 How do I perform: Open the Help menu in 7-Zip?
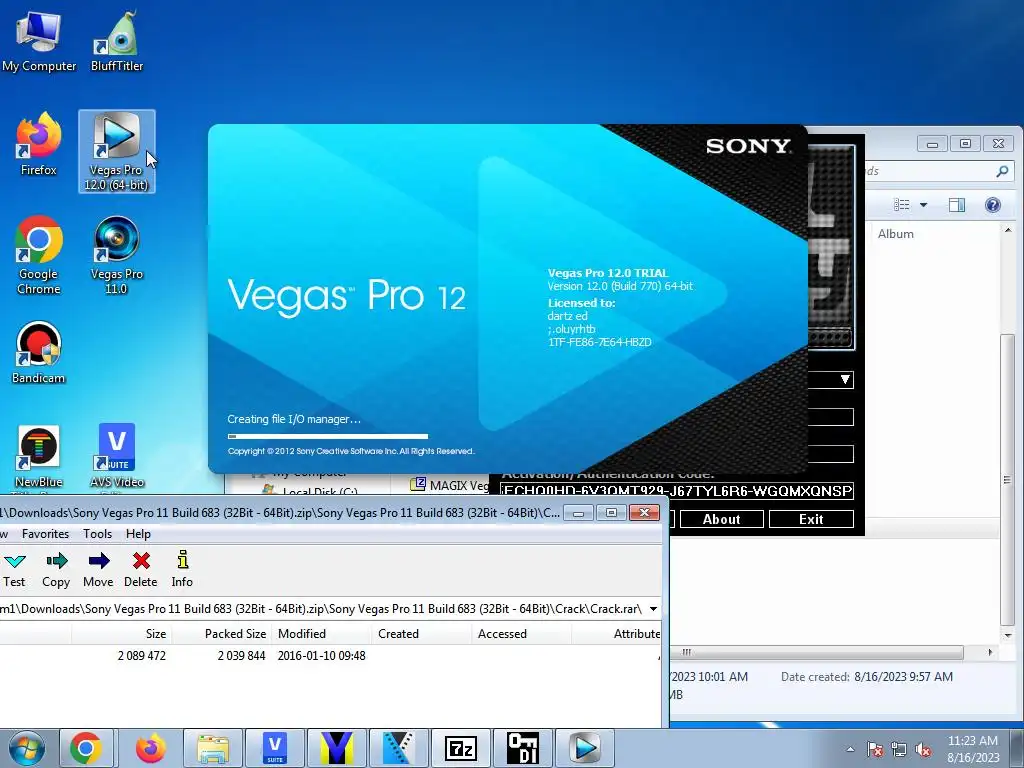pos(138,534)
